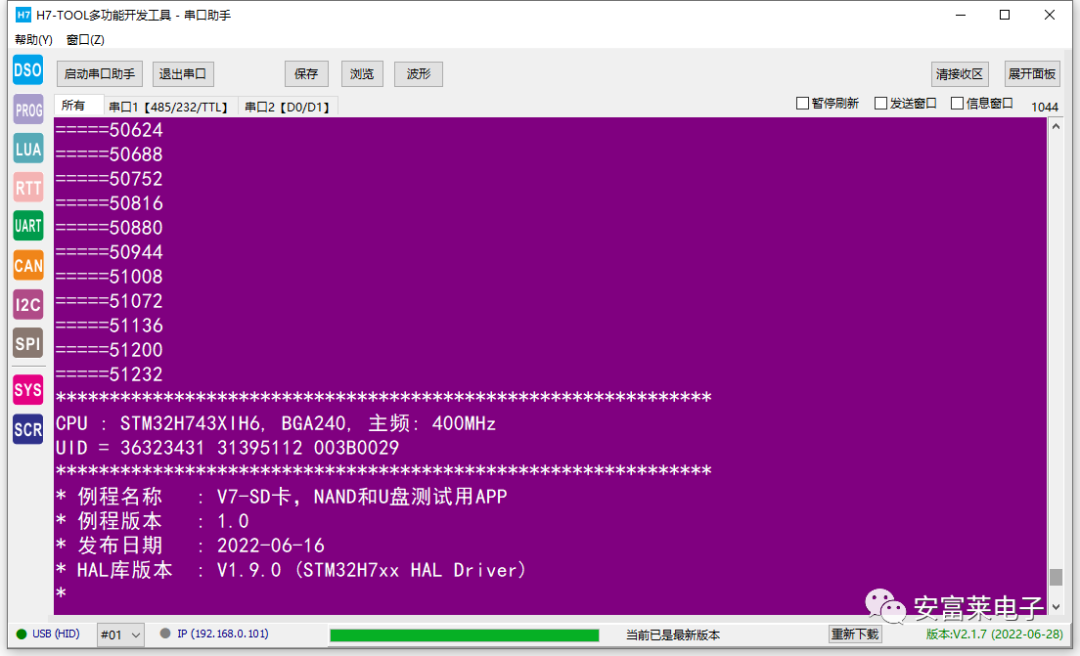Open the CAN bus tool
This screenshot has width=1080, height=656.
click(x=28, y=265)
